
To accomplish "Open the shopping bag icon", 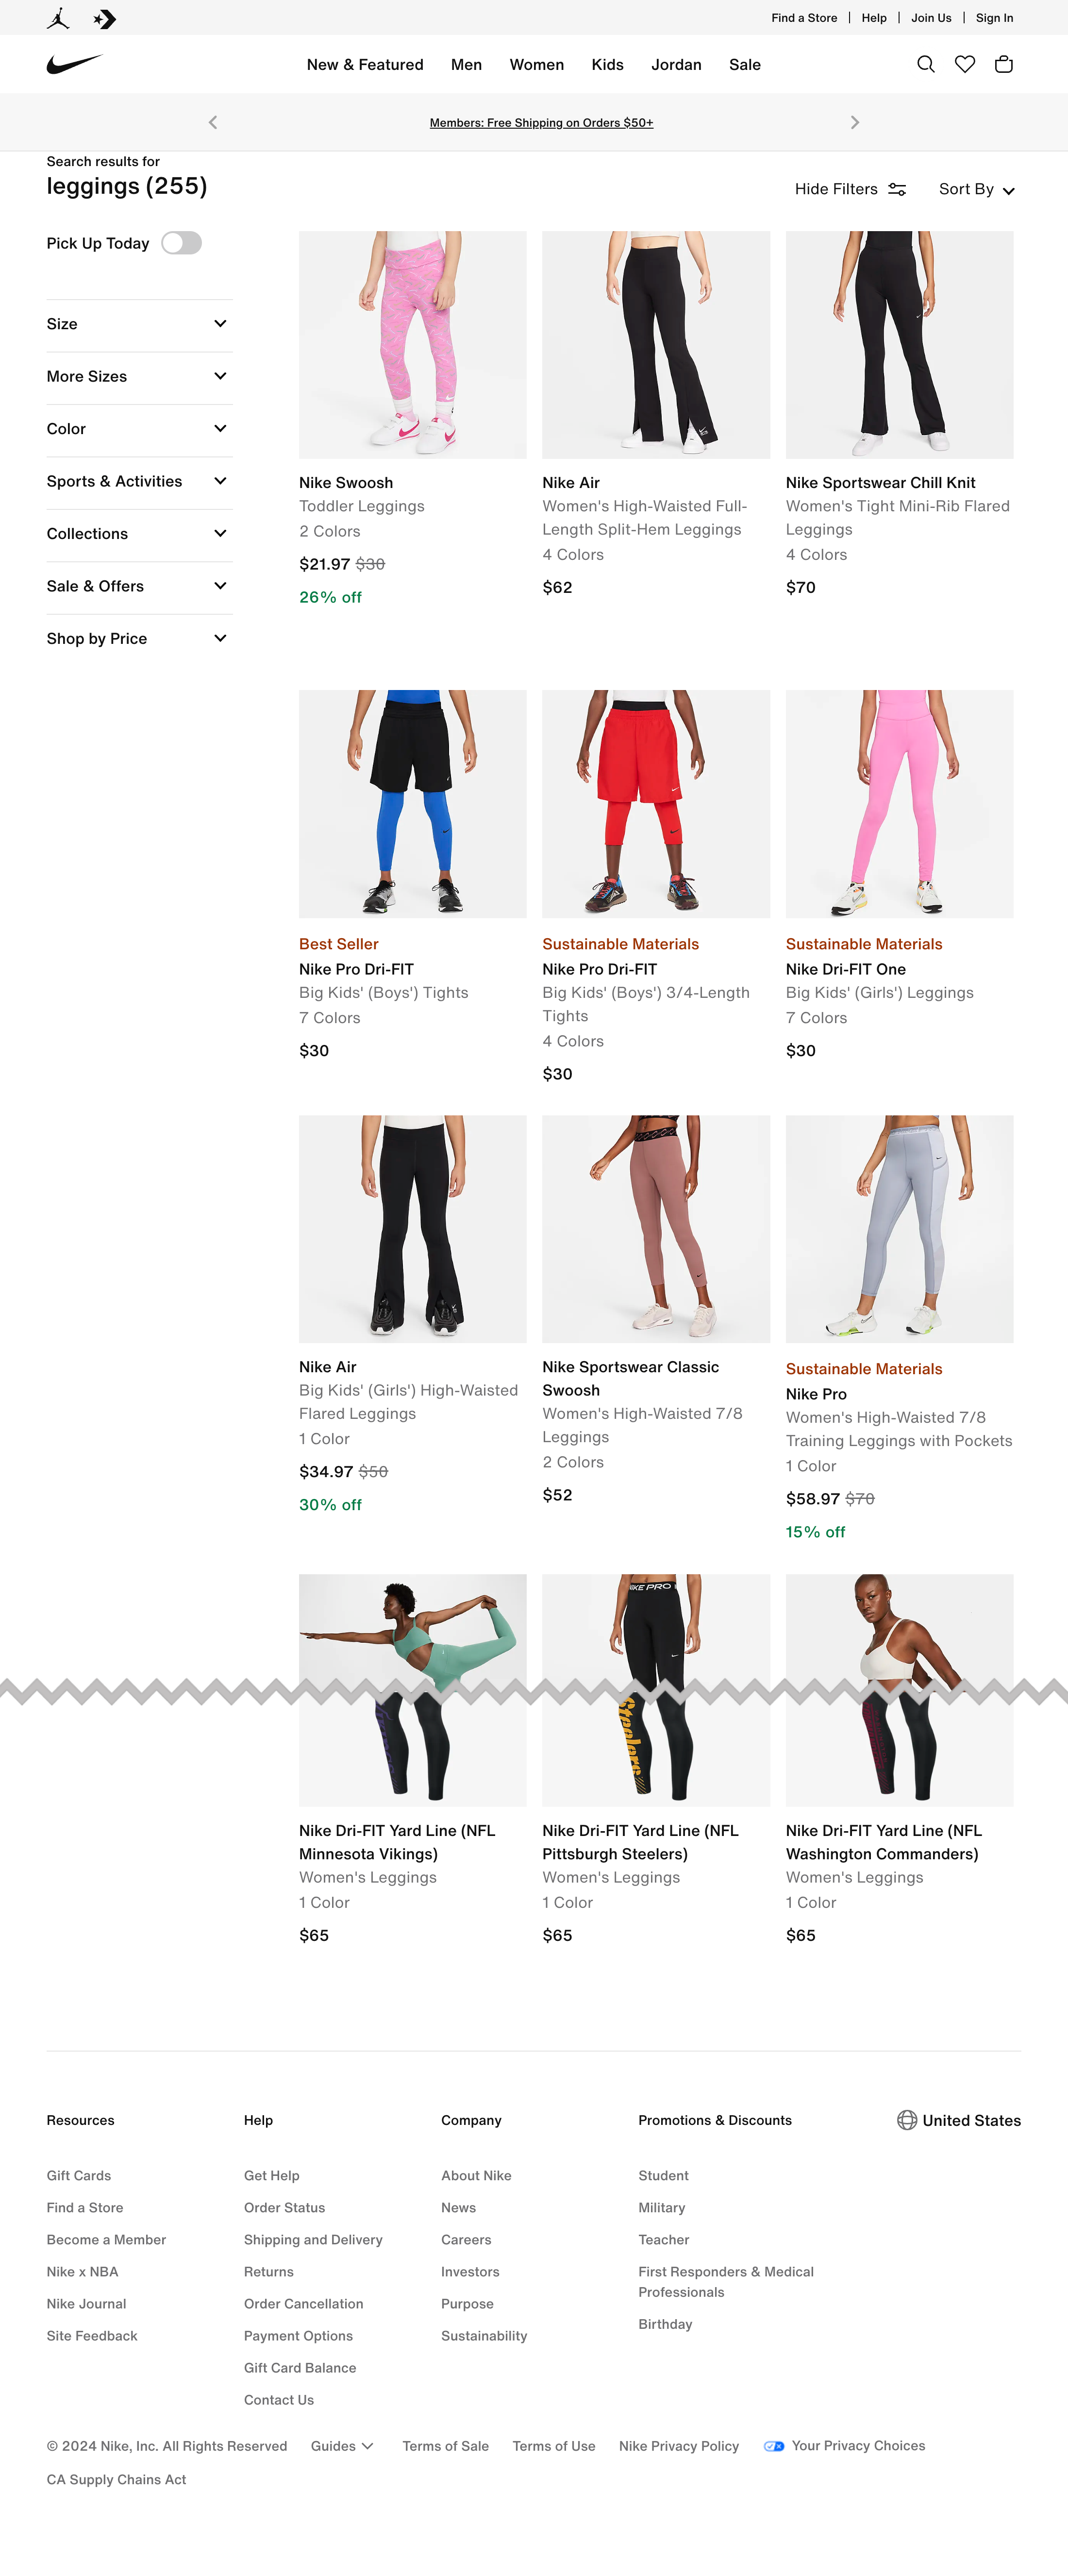I will [x=1004, y=64].
